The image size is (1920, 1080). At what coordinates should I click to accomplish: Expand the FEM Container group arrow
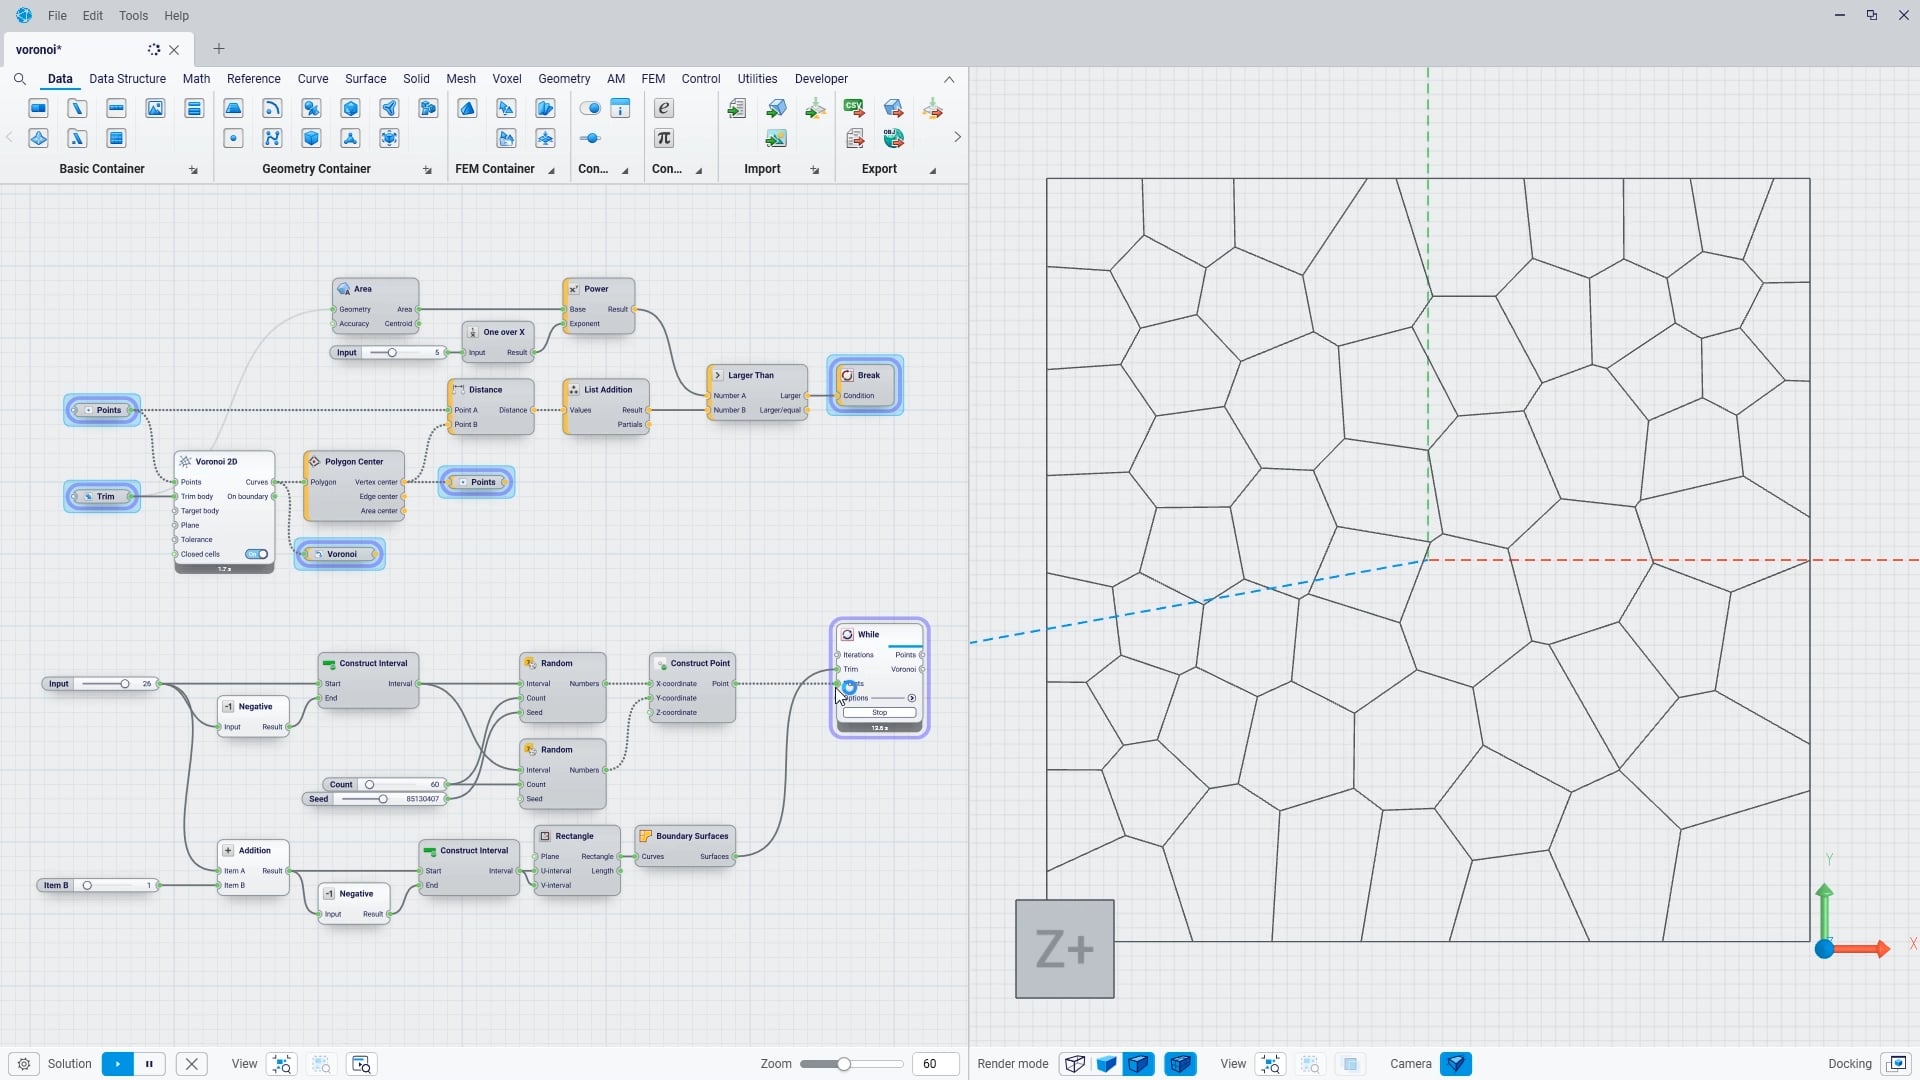[x=551, y=170]
